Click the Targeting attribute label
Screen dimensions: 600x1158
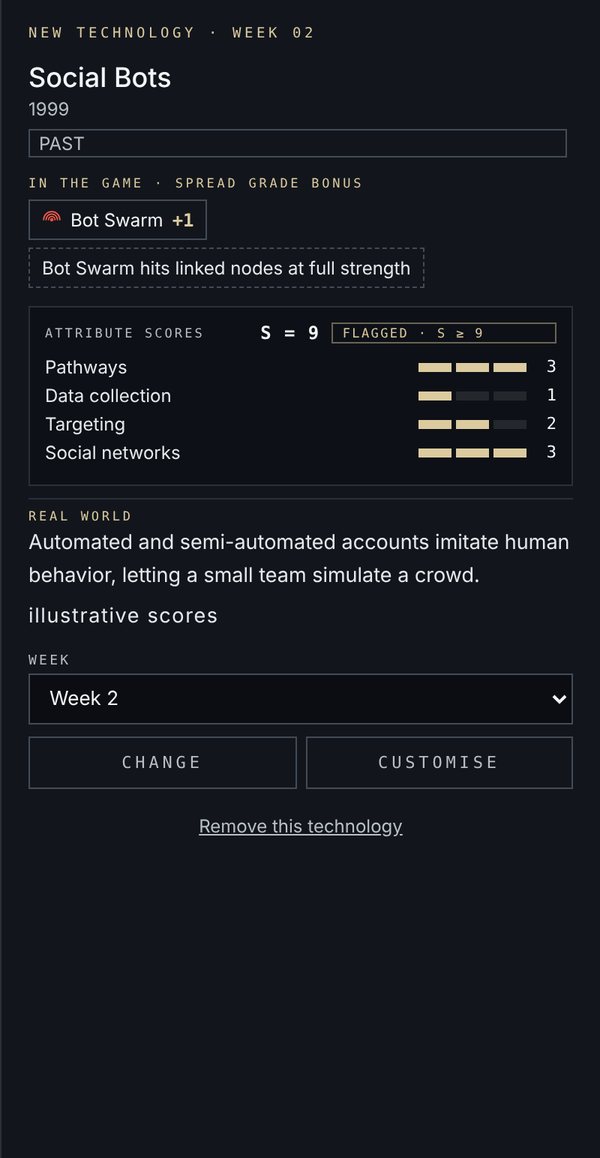85,425
